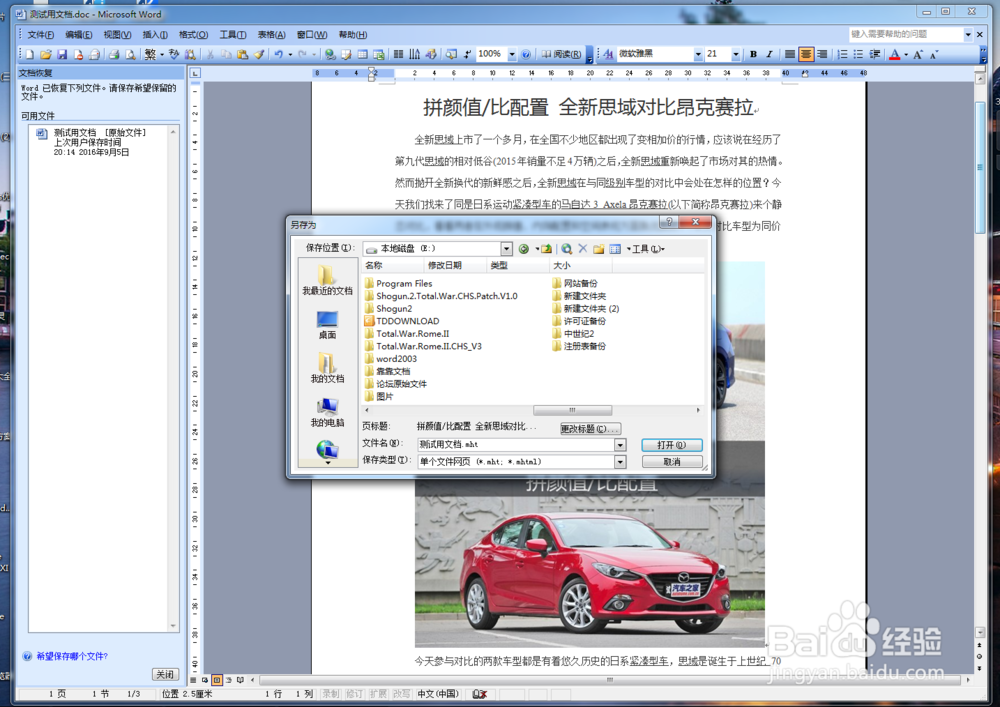Open the 文件 menu
Viewport: 1000px width, 707px height.
click(x=40, y=35)
